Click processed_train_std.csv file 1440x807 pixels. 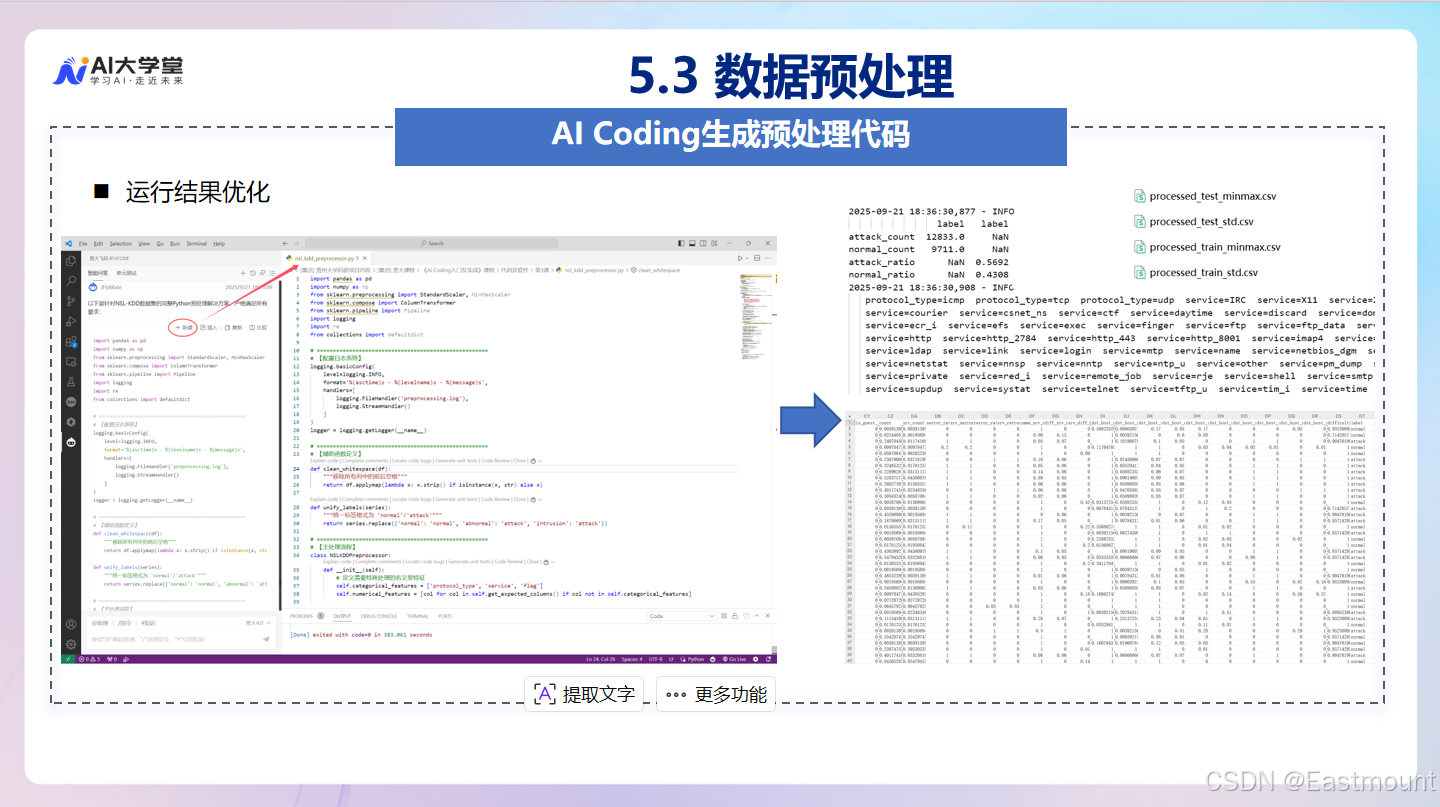pos(1195,272)
